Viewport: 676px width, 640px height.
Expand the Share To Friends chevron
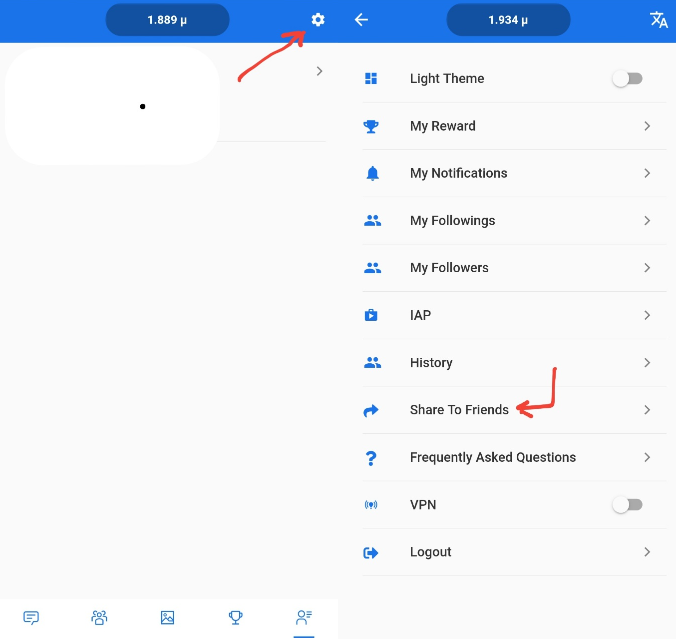647,410
